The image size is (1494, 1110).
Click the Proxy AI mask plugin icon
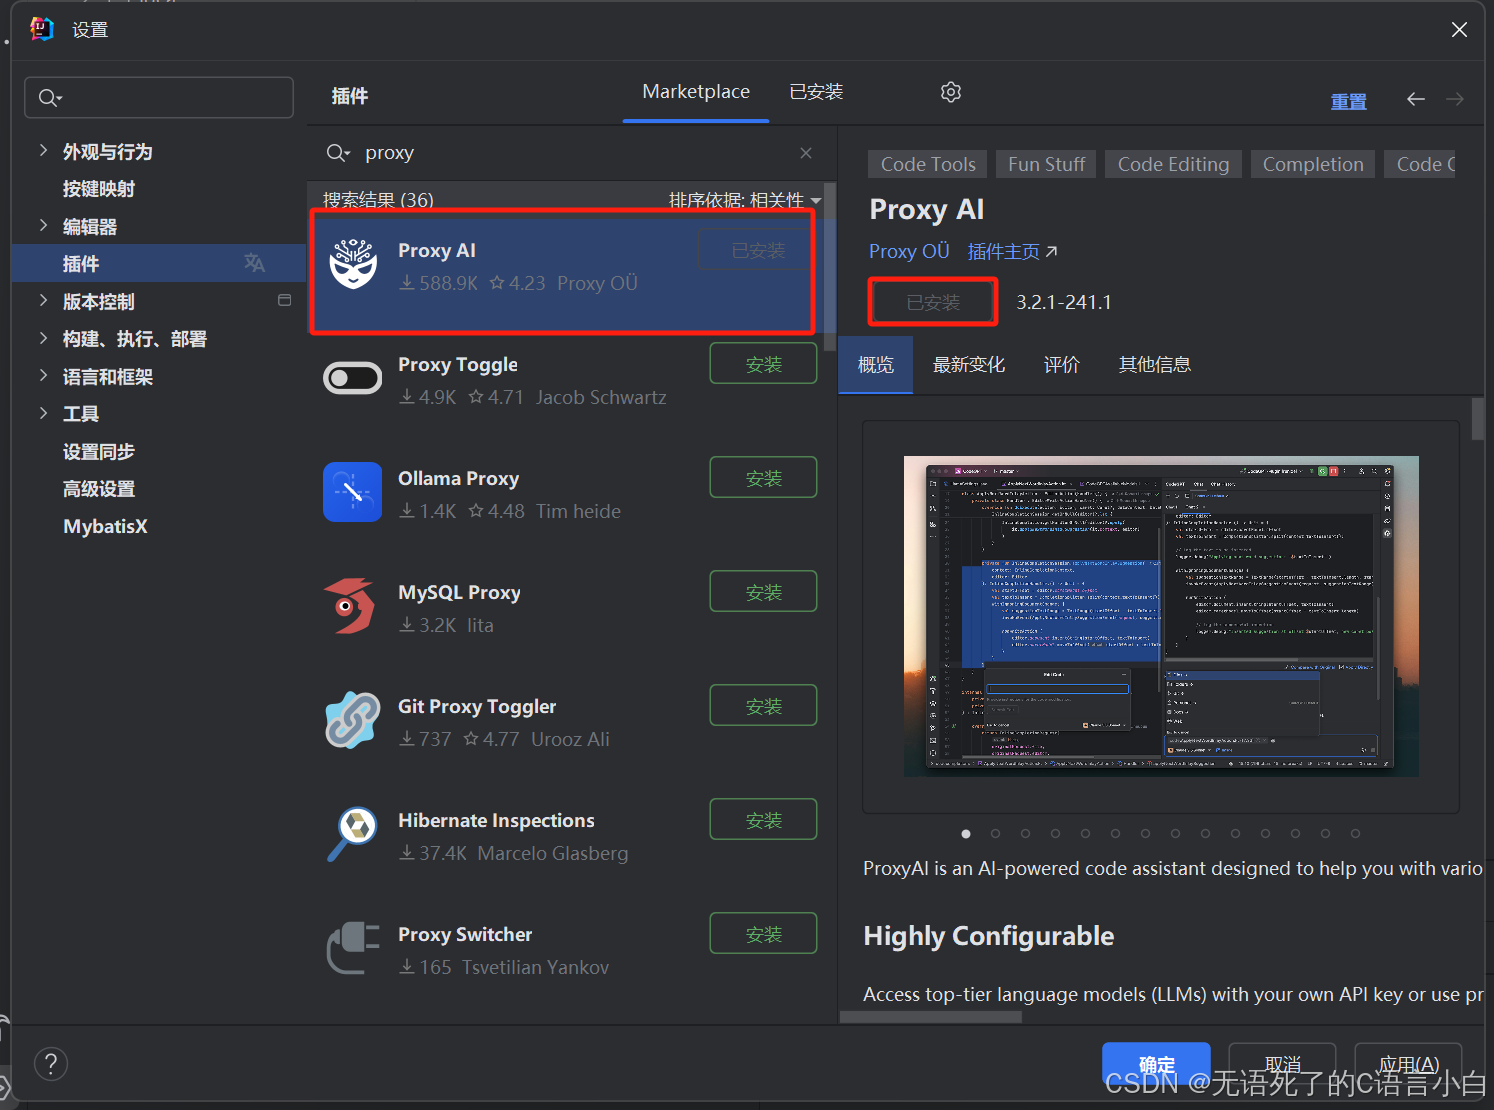pos(353,264)
